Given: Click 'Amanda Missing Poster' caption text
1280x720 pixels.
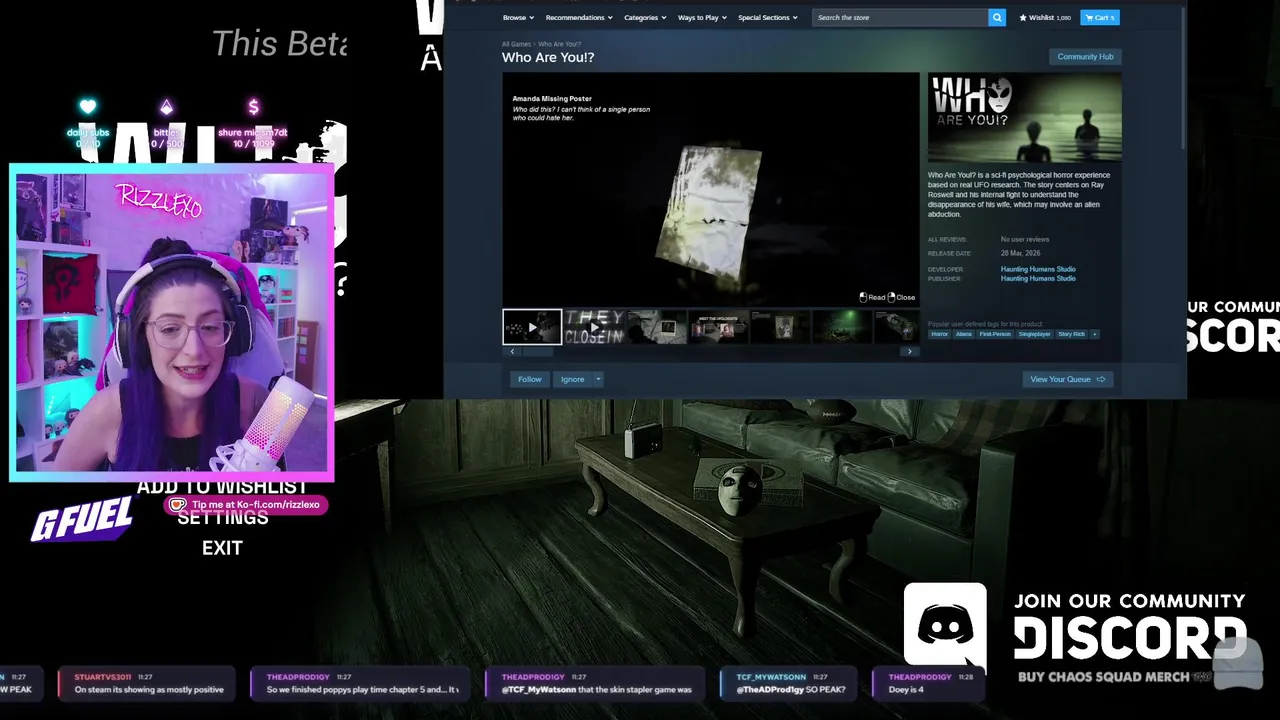Looking at the screenshot, I should (x=552, y=99).
